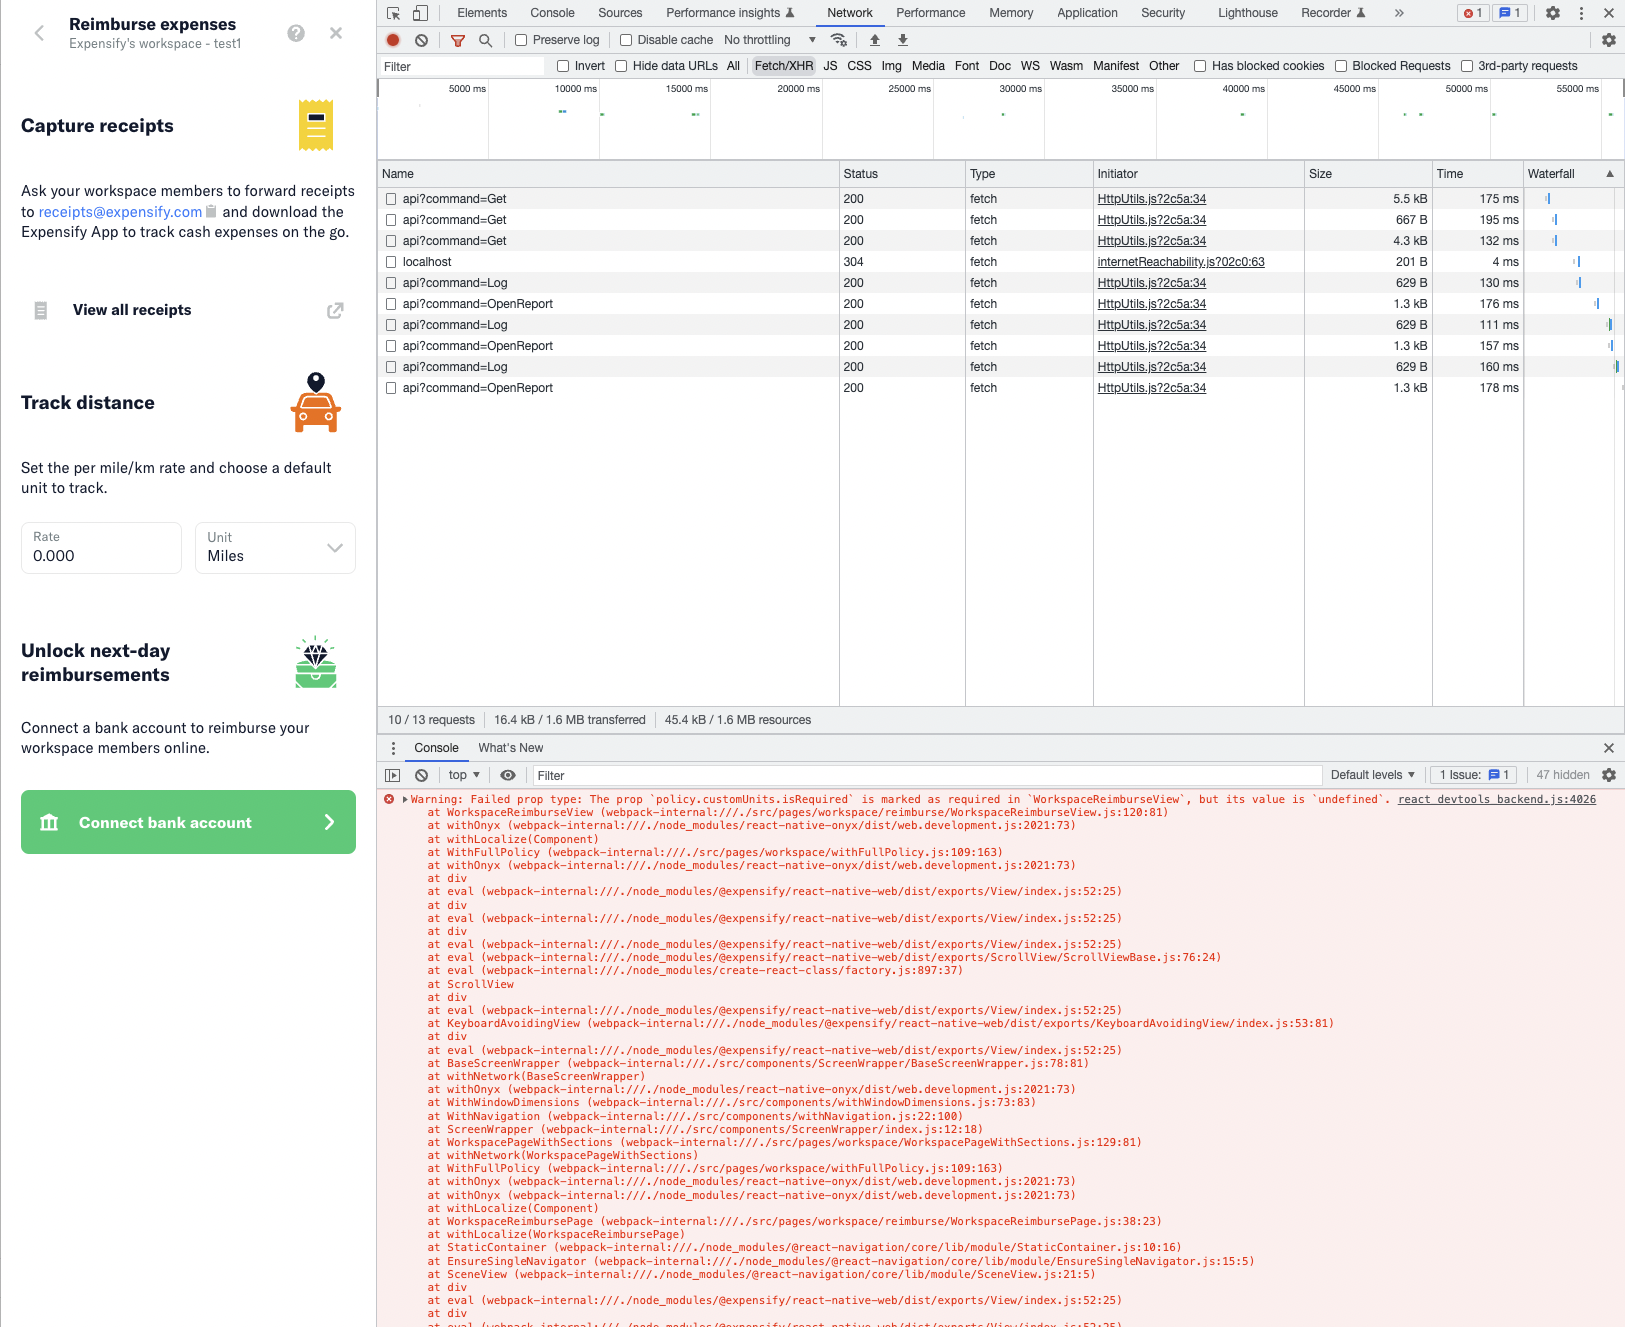
Task: Open network conditions wifi icon
Action: tap(839, 40)
